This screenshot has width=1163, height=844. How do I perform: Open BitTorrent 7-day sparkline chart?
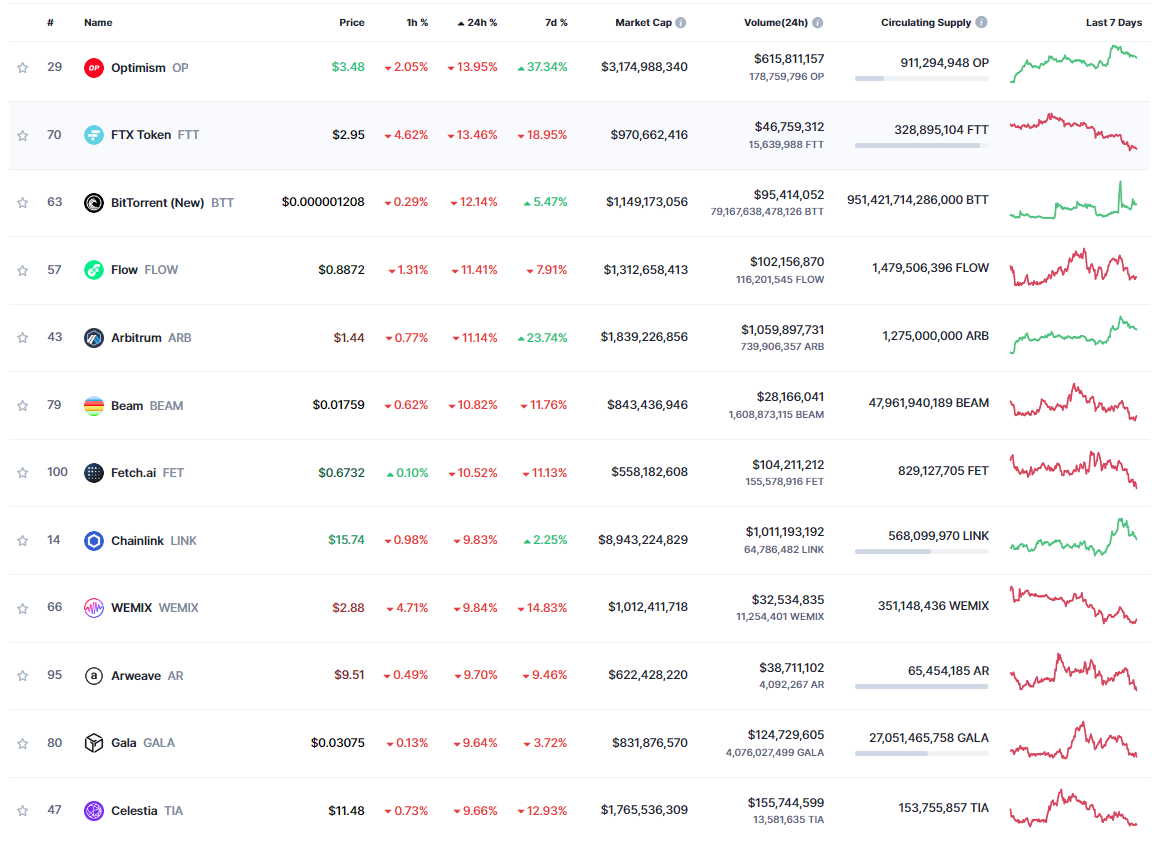[x=1073, y=200]
